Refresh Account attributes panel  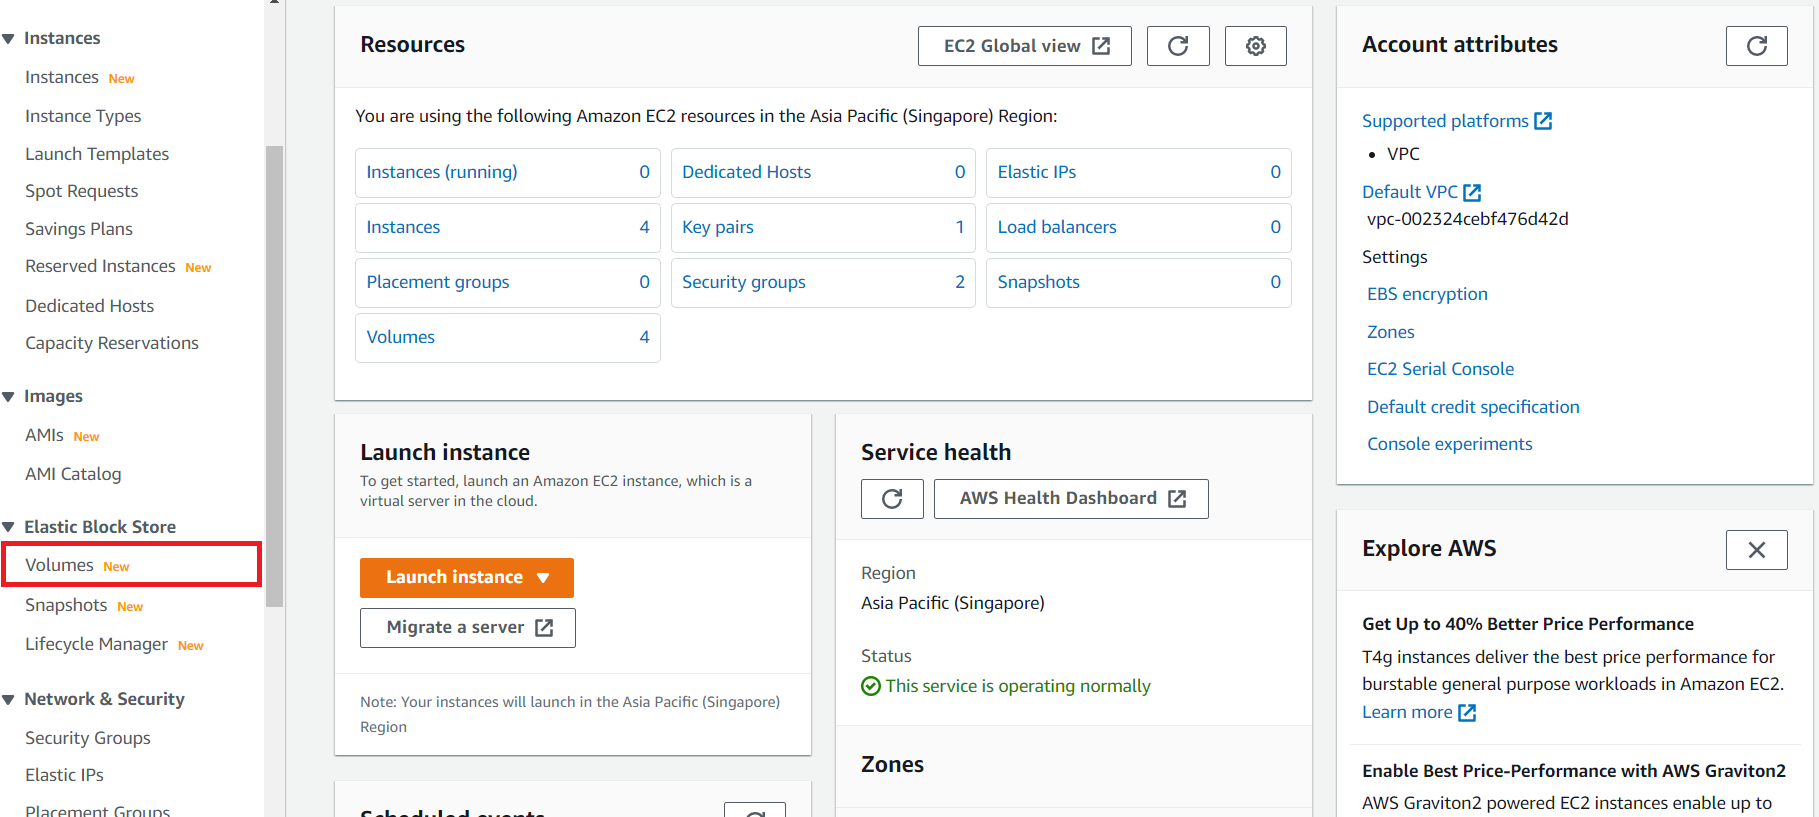1756,46
